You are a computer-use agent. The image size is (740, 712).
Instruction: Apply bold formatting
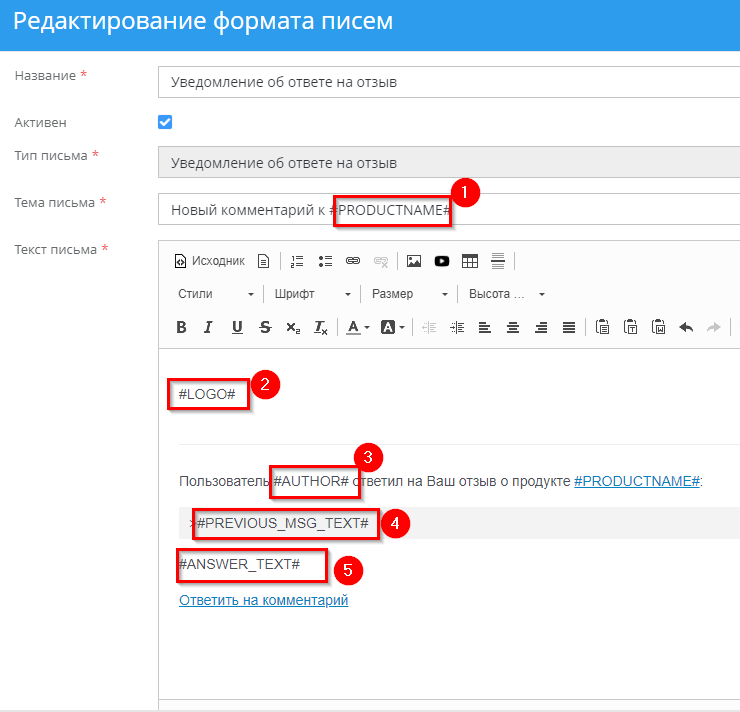[x=181, y=327]
